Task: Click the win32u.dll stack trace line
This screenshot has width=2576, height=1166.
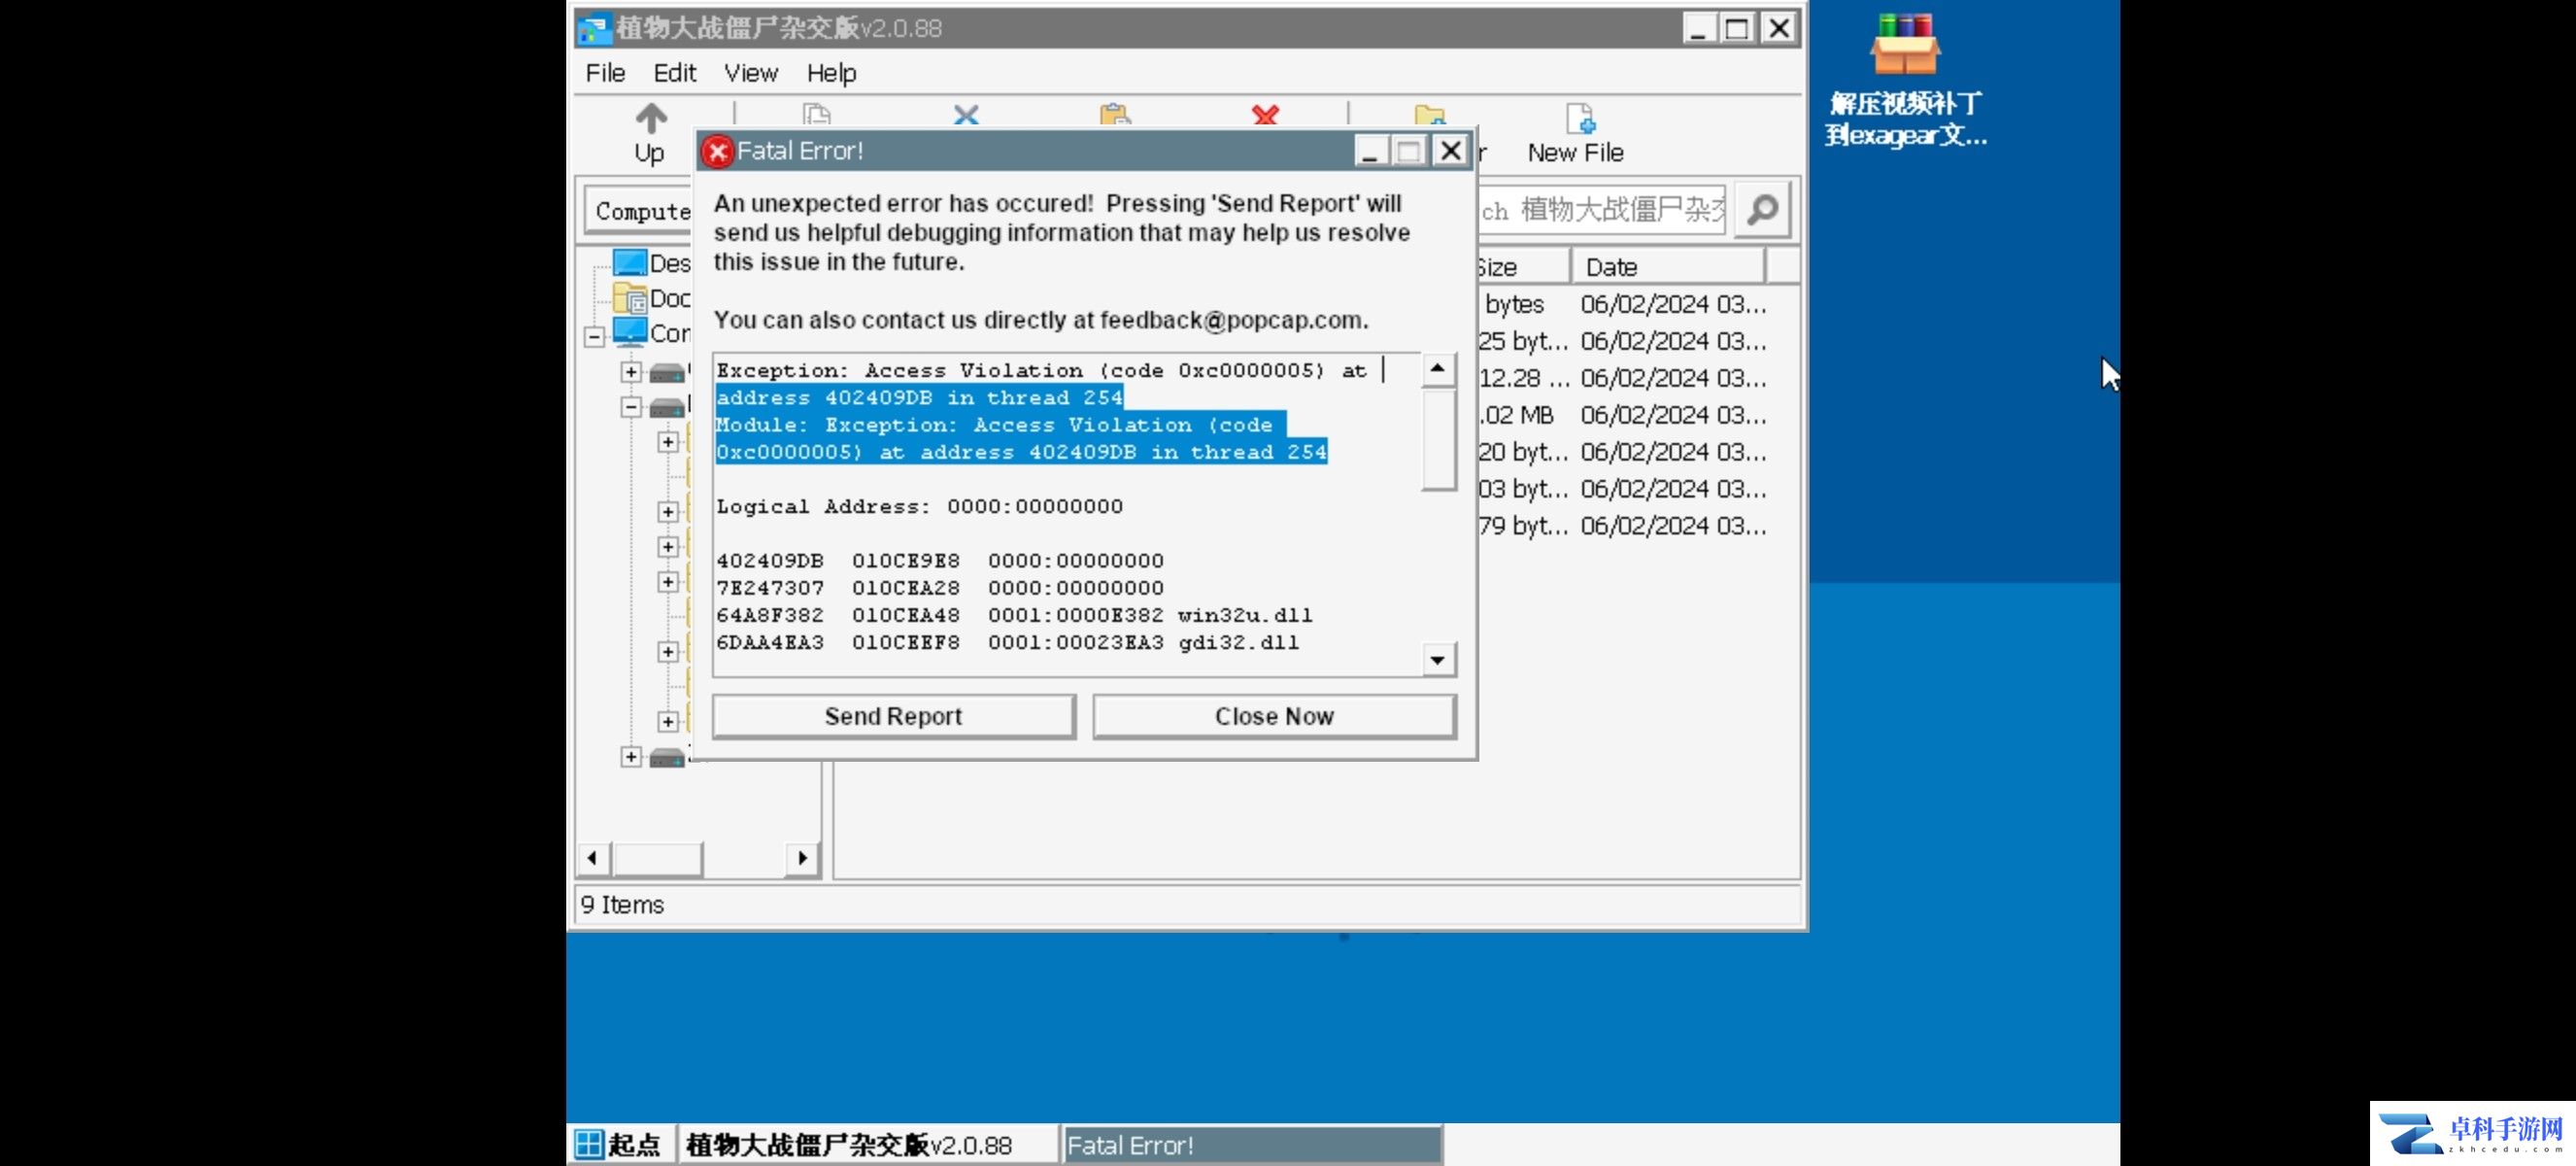Action: pos(1014,615)
